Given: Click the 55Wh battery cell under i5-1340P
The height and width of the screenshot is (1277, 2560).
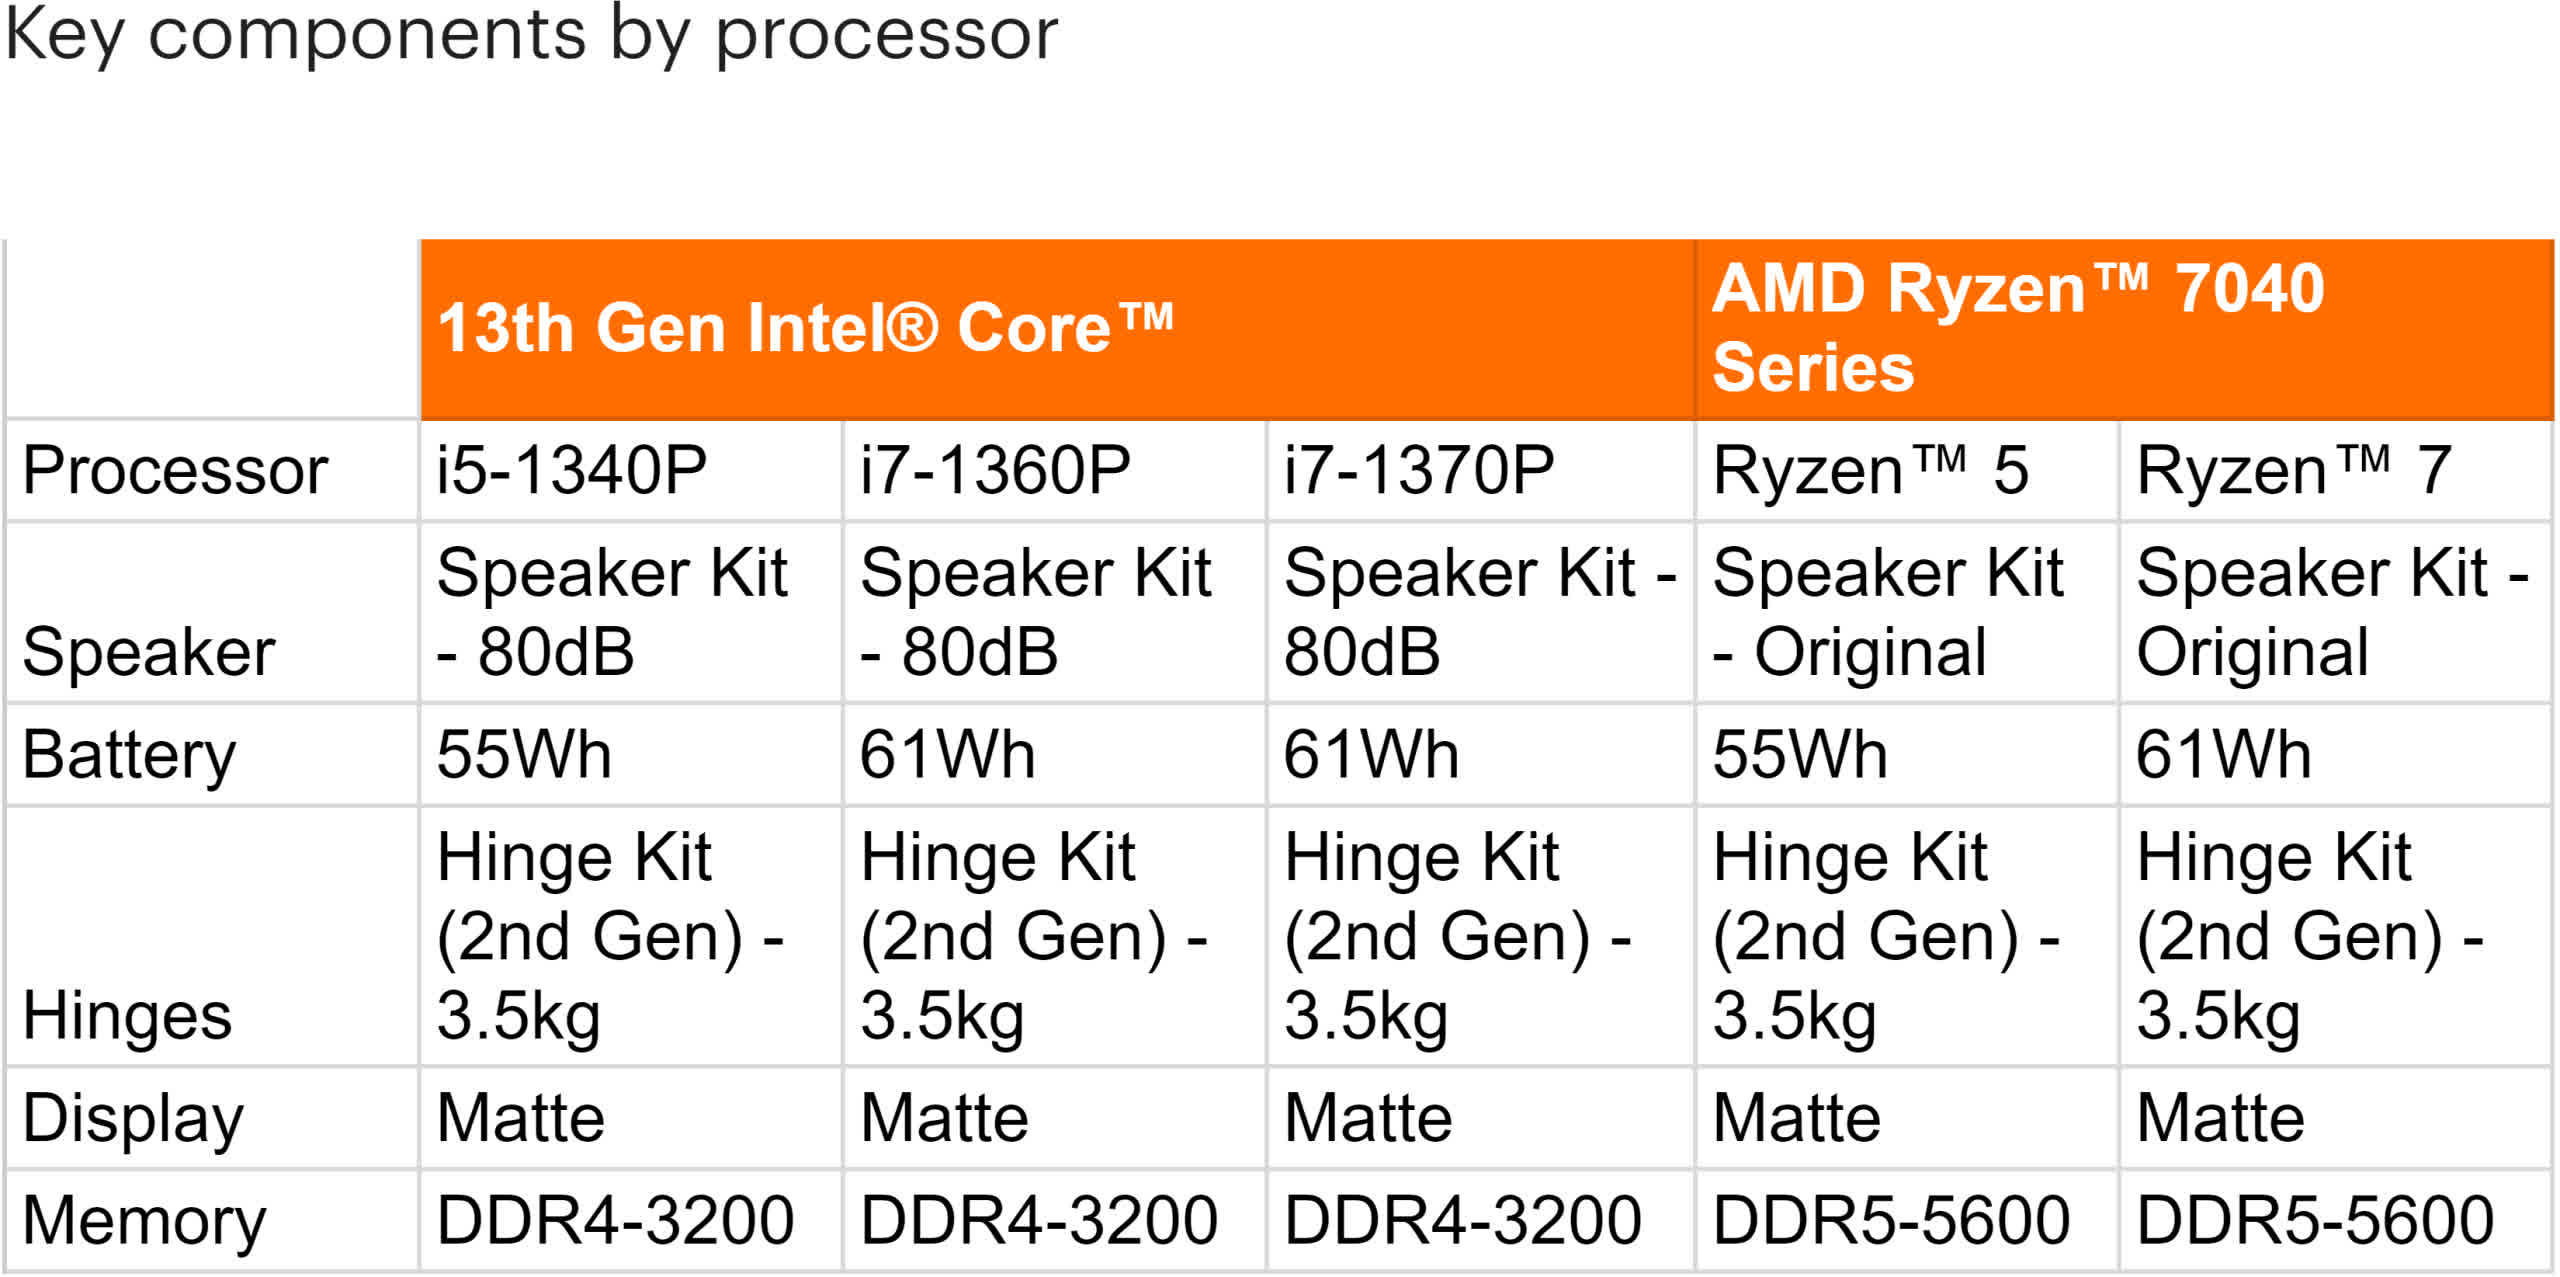Looking at the screenshot, I should (x=631, y=754).
